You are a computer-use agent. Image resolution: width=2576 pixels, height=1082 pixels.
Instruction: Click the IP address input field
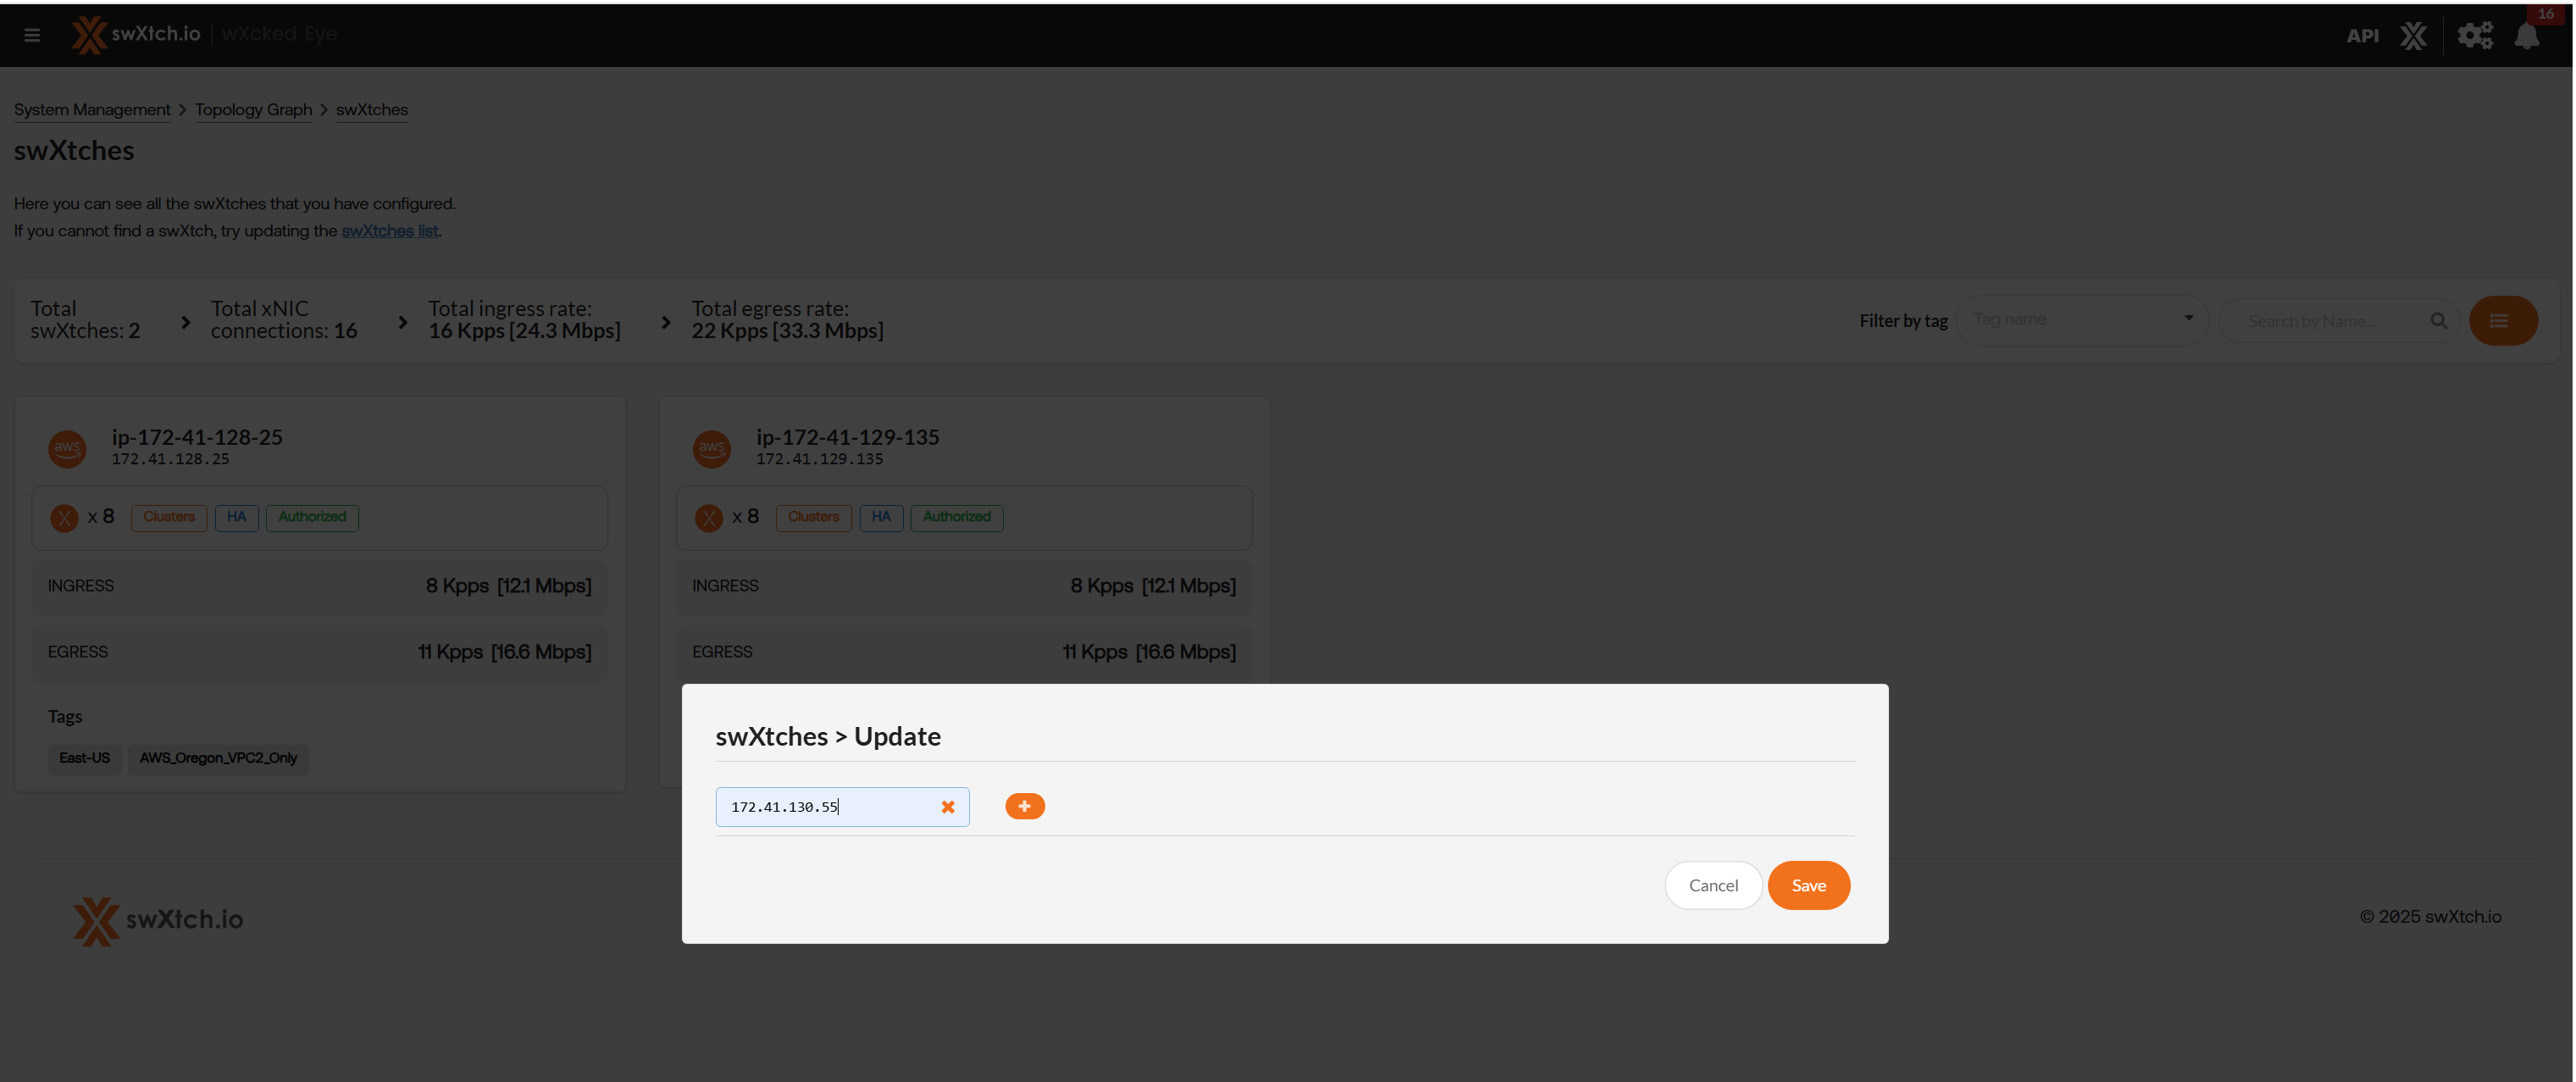(x=828, y=807)
